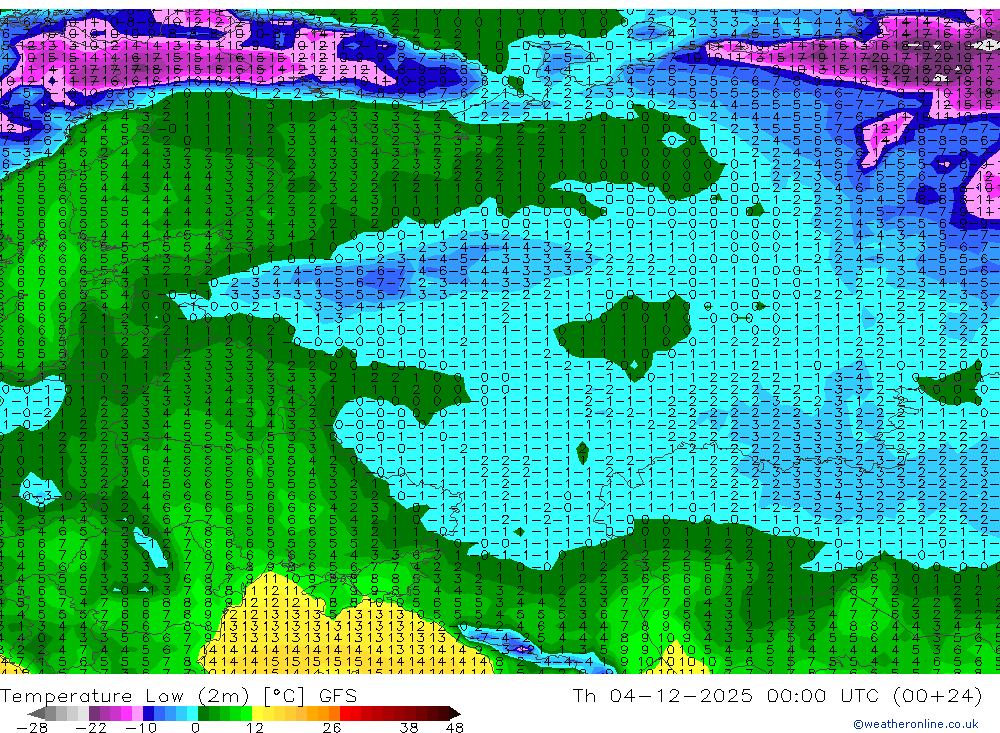The image size is (1000, 733).
Task: Click the 12 legend label
Action: pos(254,727)
